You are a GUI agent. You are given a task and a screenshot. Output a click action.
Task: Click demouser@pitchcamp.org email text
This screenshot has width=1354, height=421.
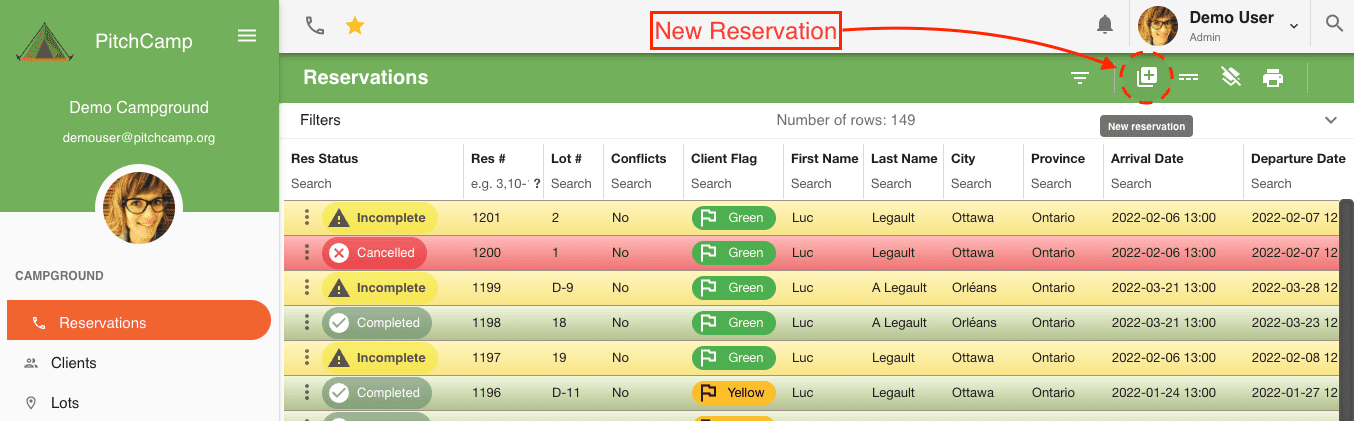[x=139, y=138]
